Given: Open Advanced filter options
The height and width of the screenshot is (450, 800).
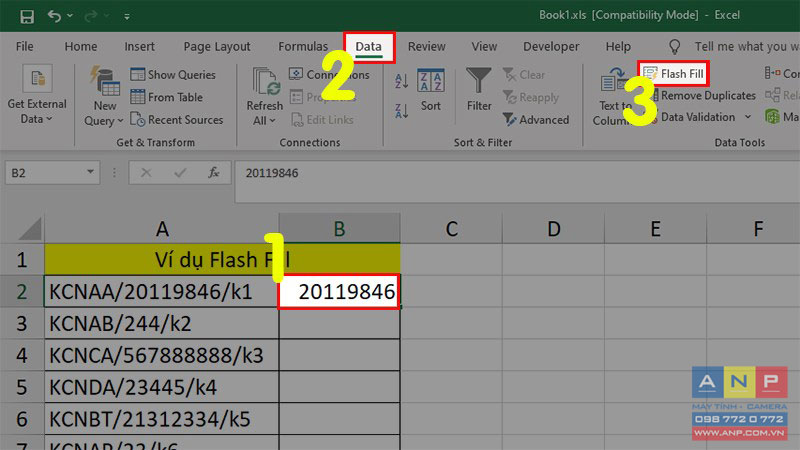Looking at the screenshot, I should point(536,119).
